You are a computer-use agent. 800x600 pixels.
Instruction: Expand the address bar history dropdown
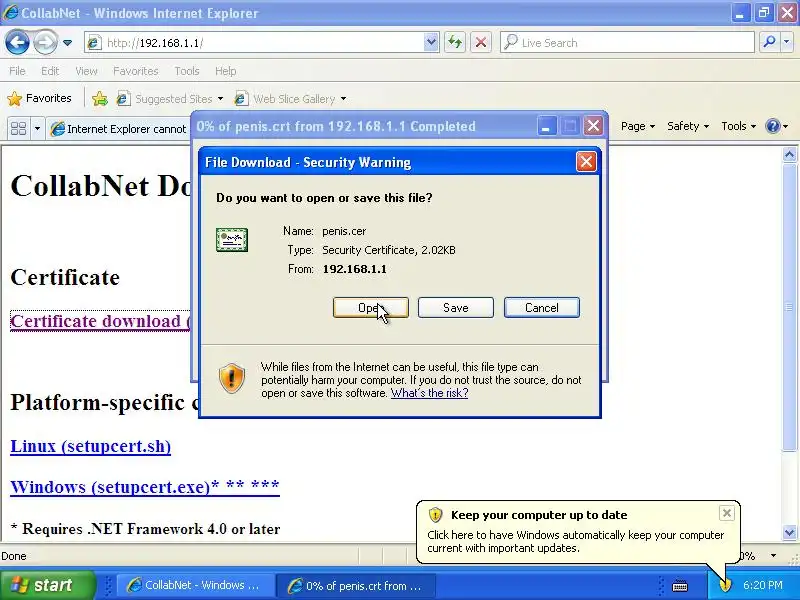431,43
